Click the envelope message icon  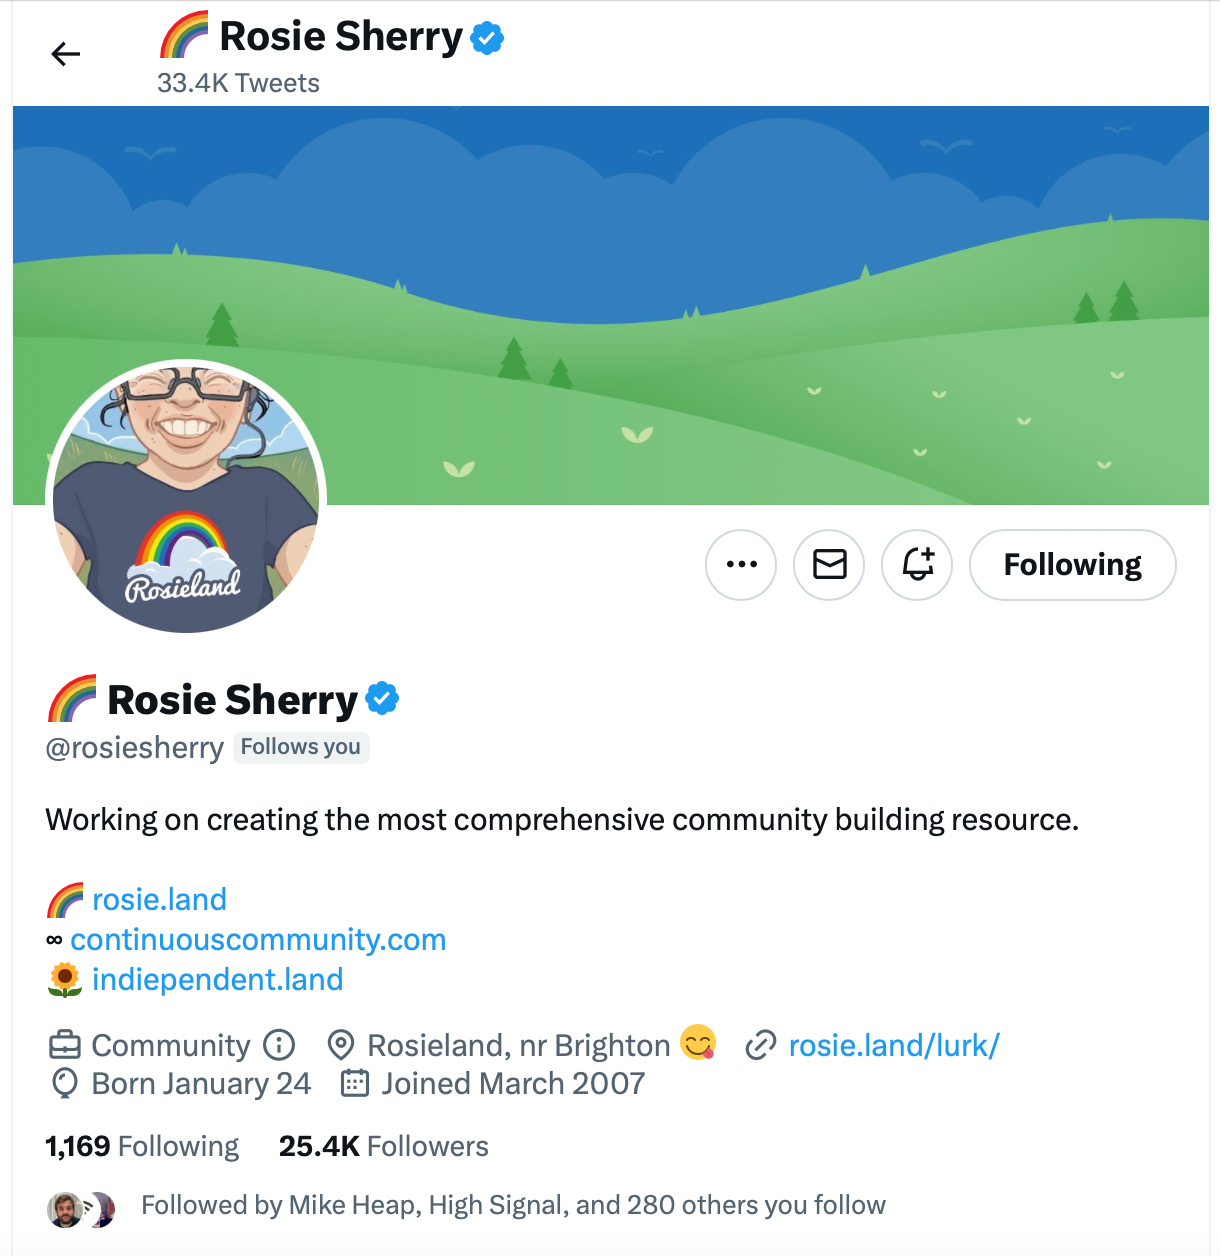[x=829, y=565]
